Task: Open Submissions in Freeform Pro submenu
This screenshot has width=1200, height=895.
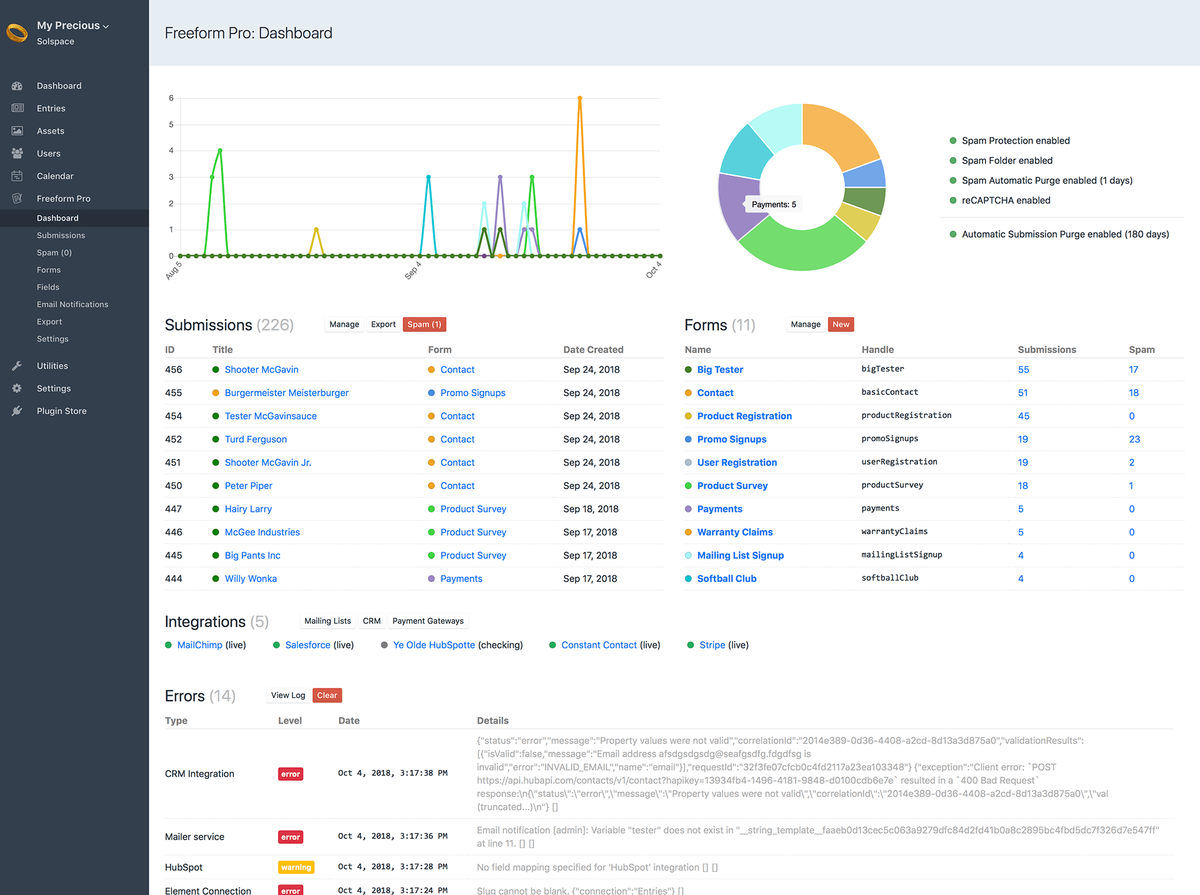Action: 61,235
